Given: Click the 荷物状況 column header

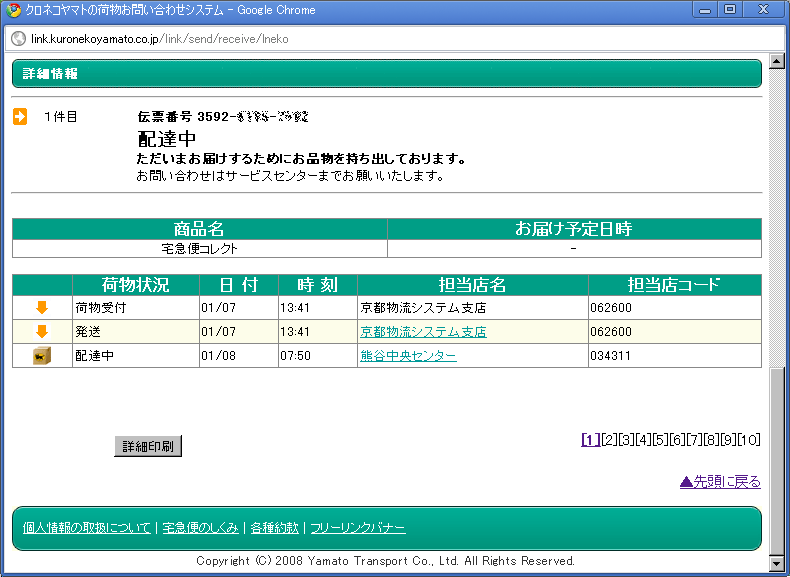Looking at the screenshot, I should tap(136, 285).
